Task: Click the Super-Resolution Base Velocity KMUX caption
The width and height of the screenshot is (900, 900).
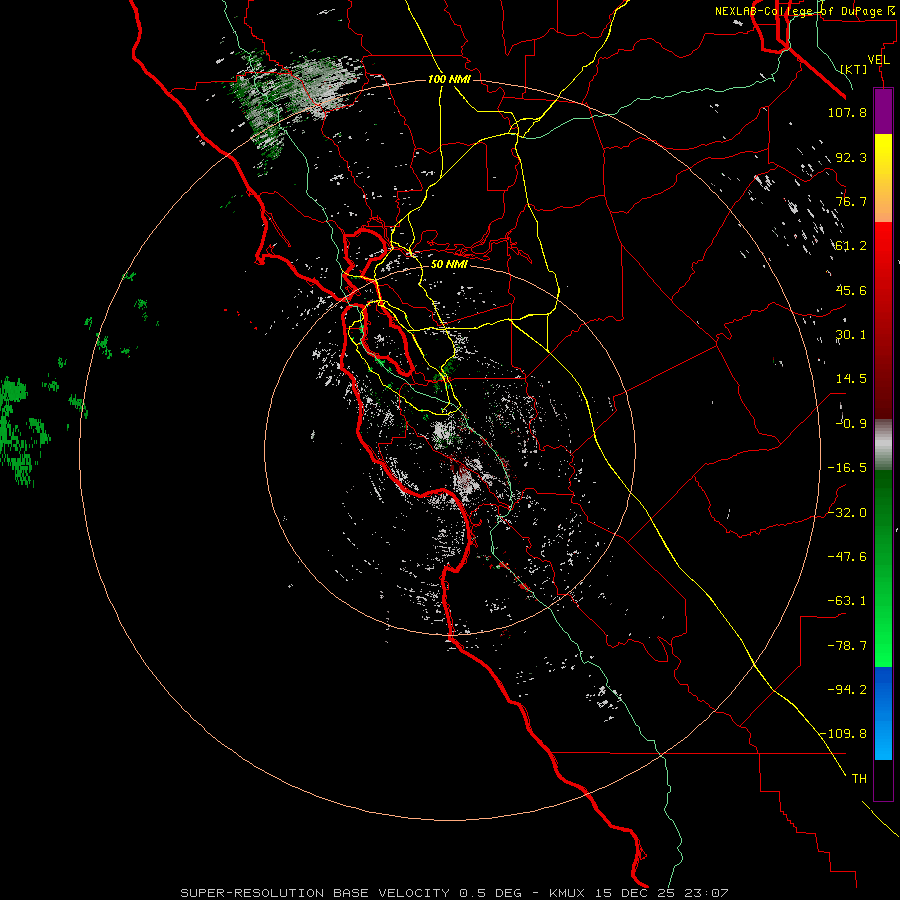Action: coord(454,893)
